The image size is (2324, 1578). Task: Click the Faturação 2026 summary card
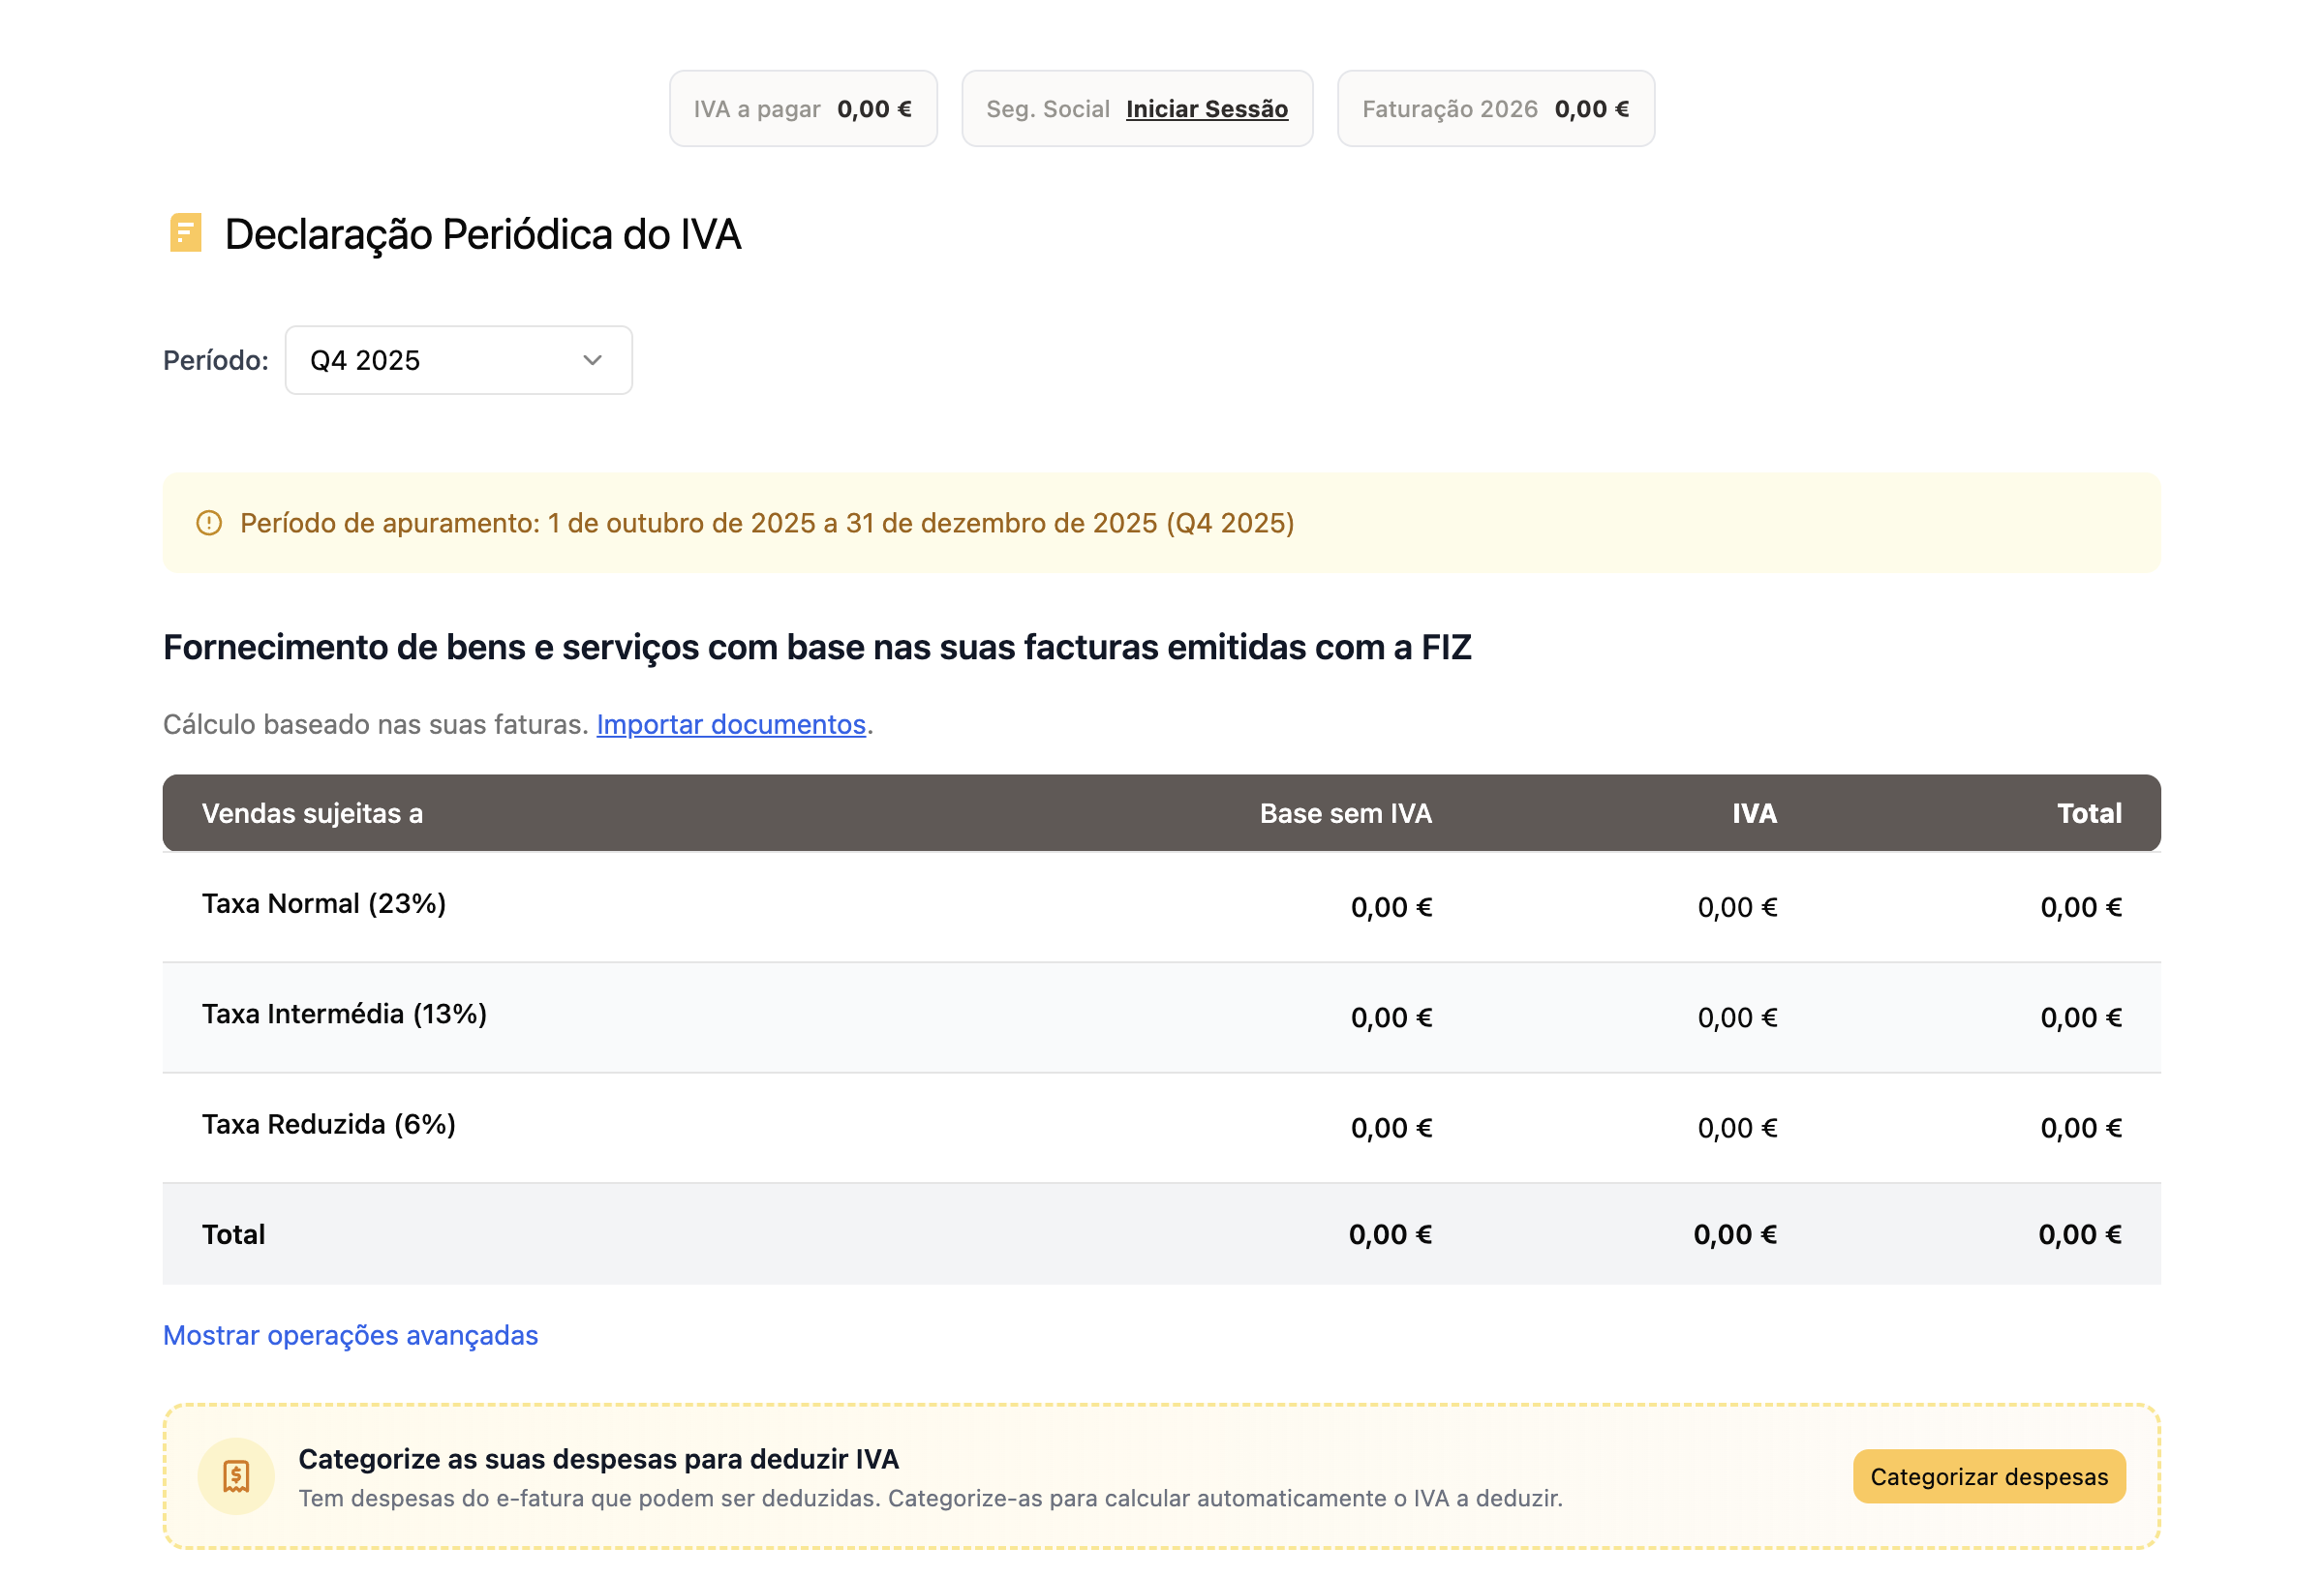[x=1495, y=109]
